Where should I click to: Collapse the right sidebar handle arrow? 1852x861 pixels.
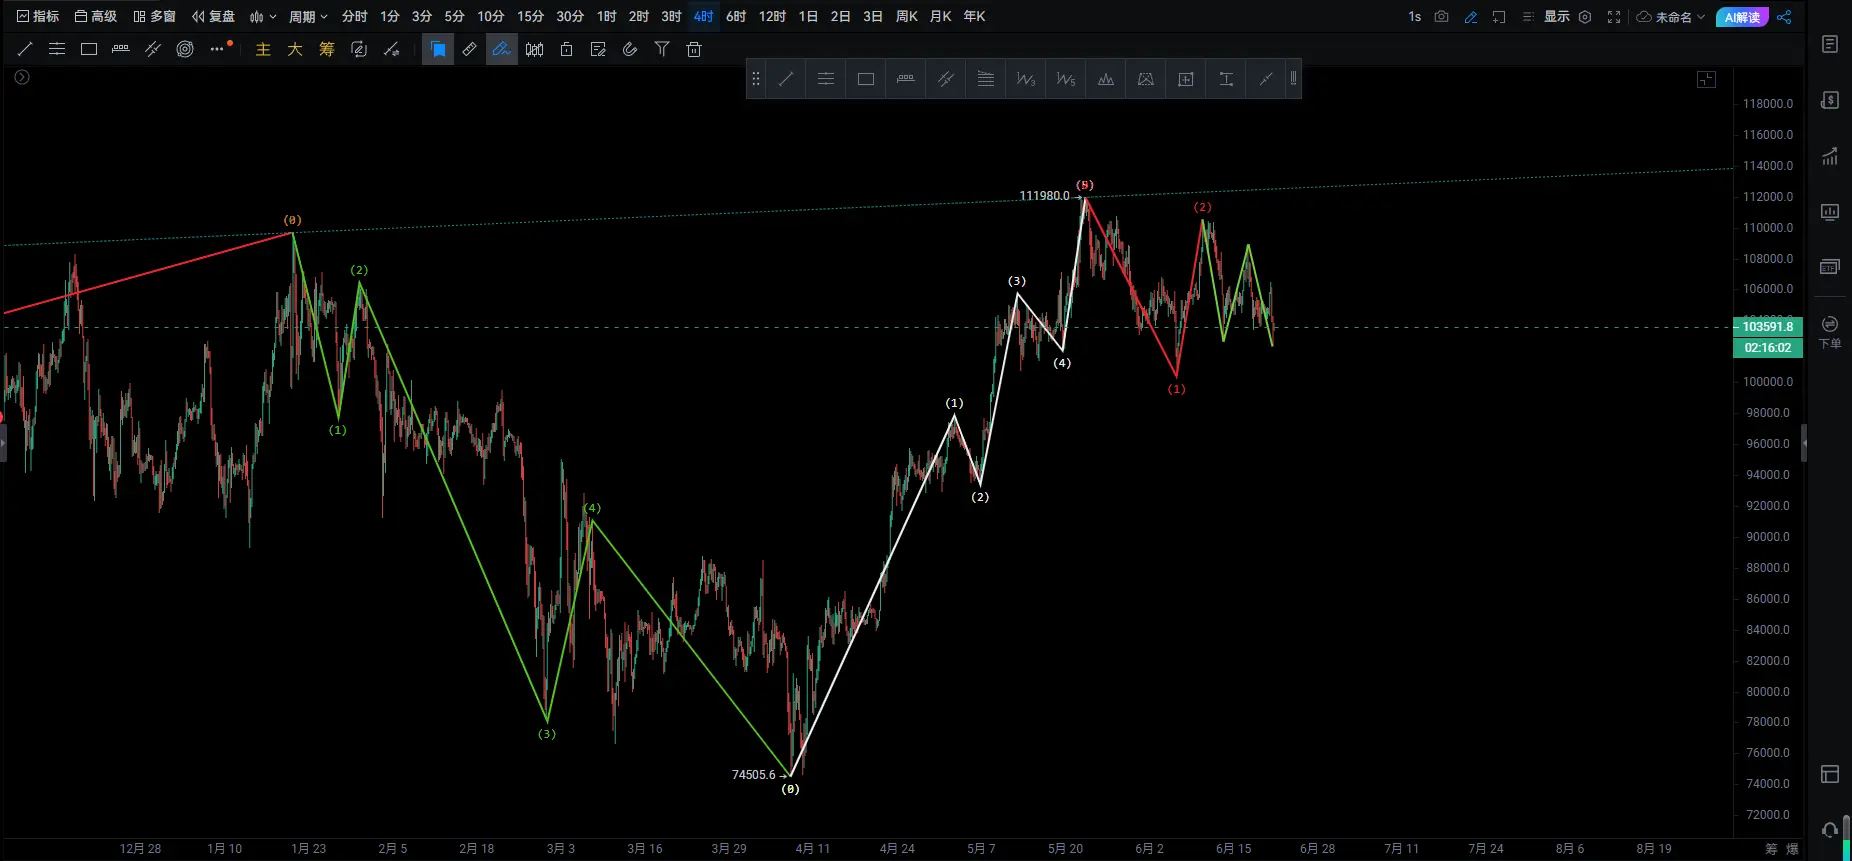[1804, 443]
